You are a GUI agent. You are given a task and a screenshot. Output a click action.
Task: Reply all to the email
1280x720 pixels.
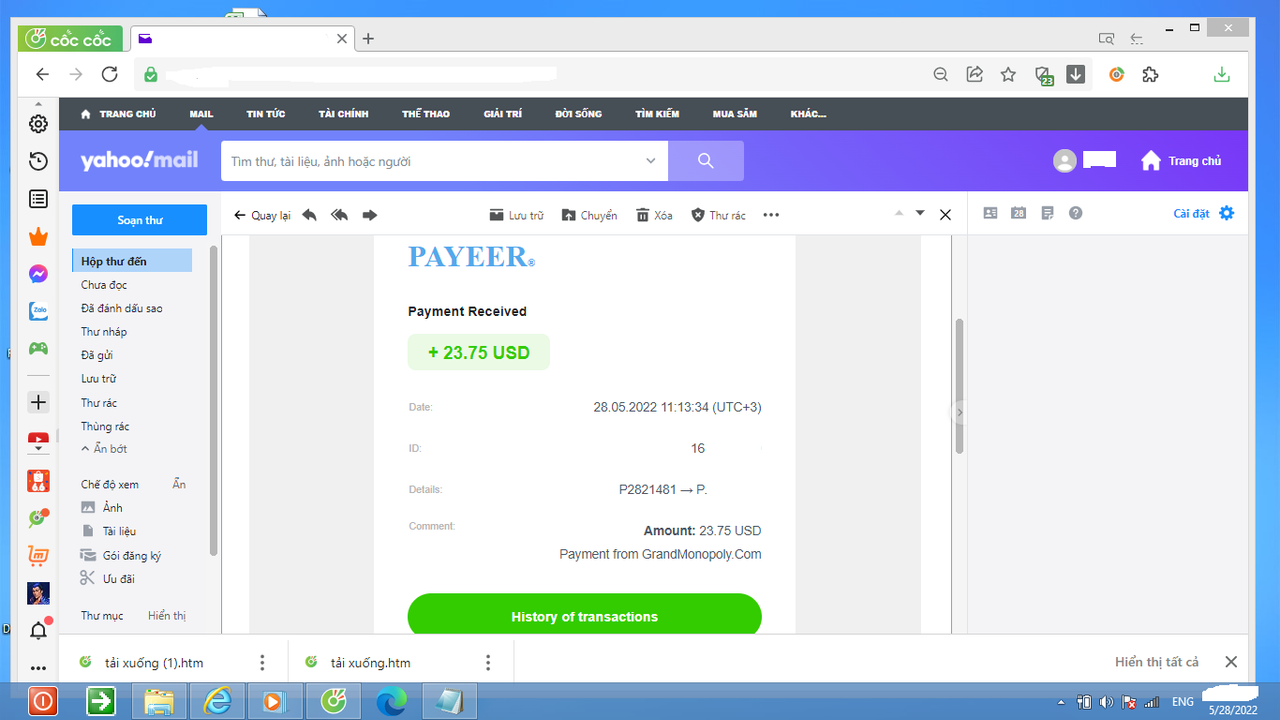pos(339,215)
